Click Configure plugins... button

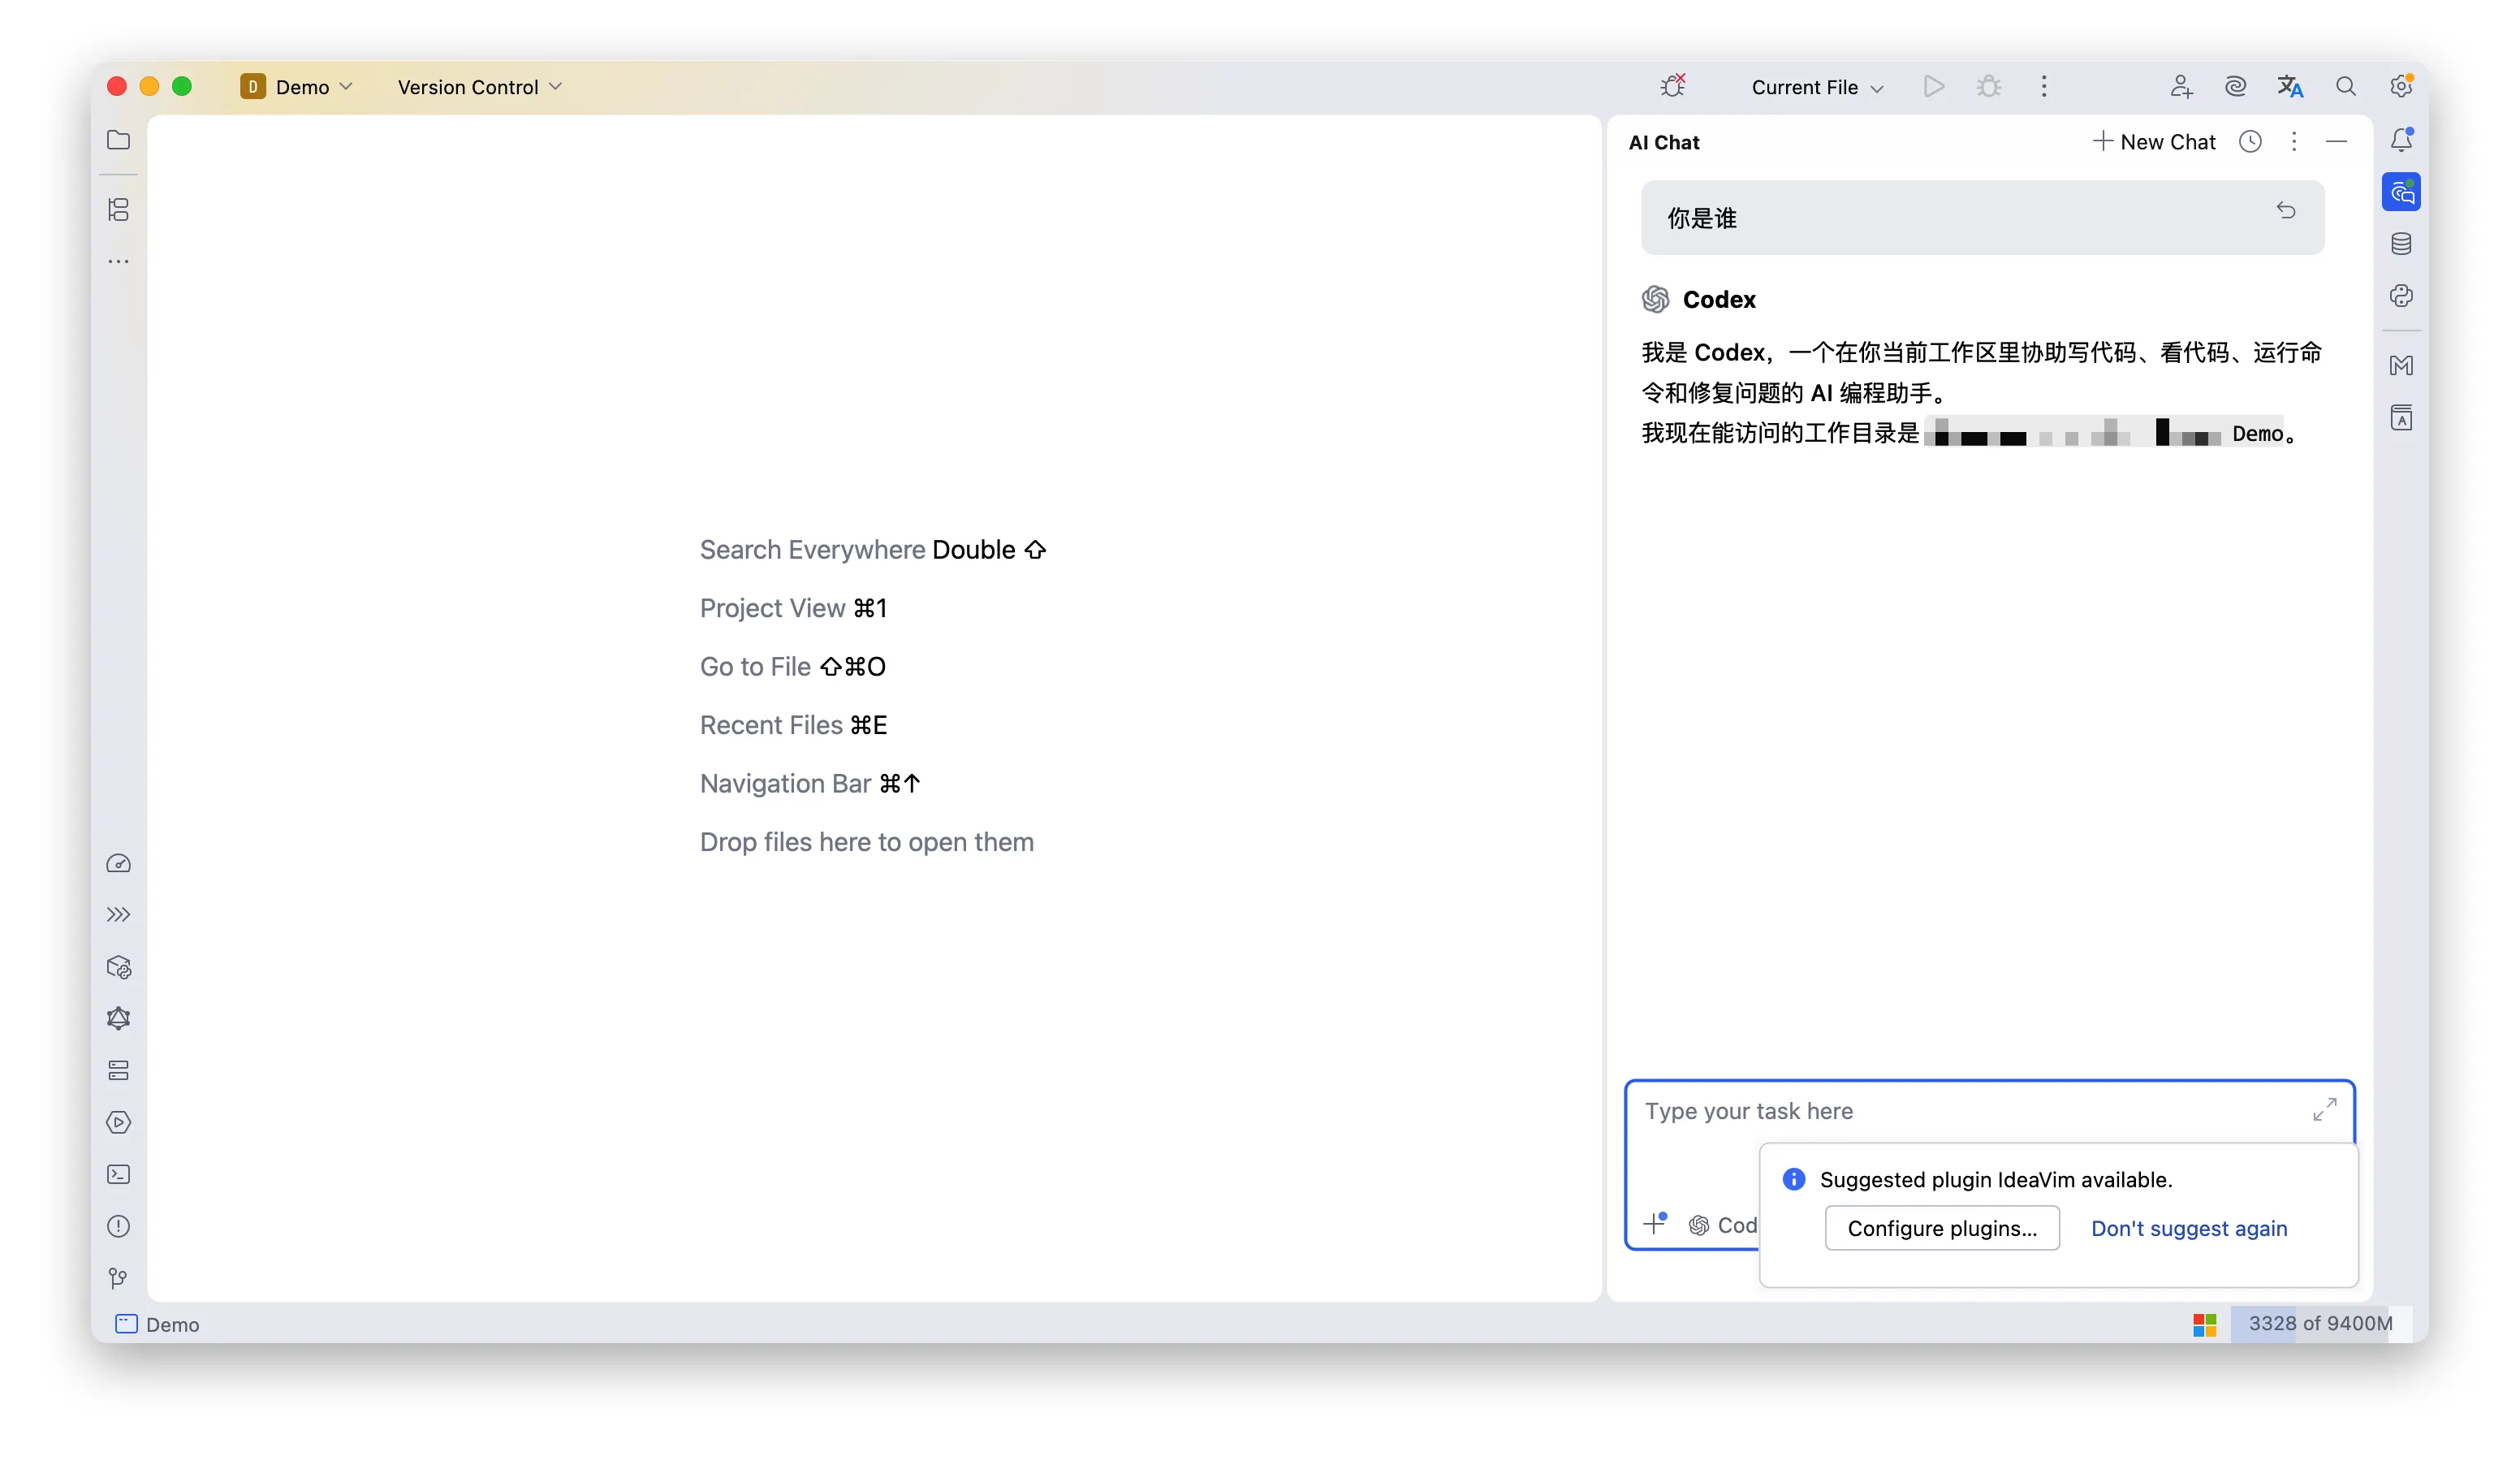coord(1941,1228)
